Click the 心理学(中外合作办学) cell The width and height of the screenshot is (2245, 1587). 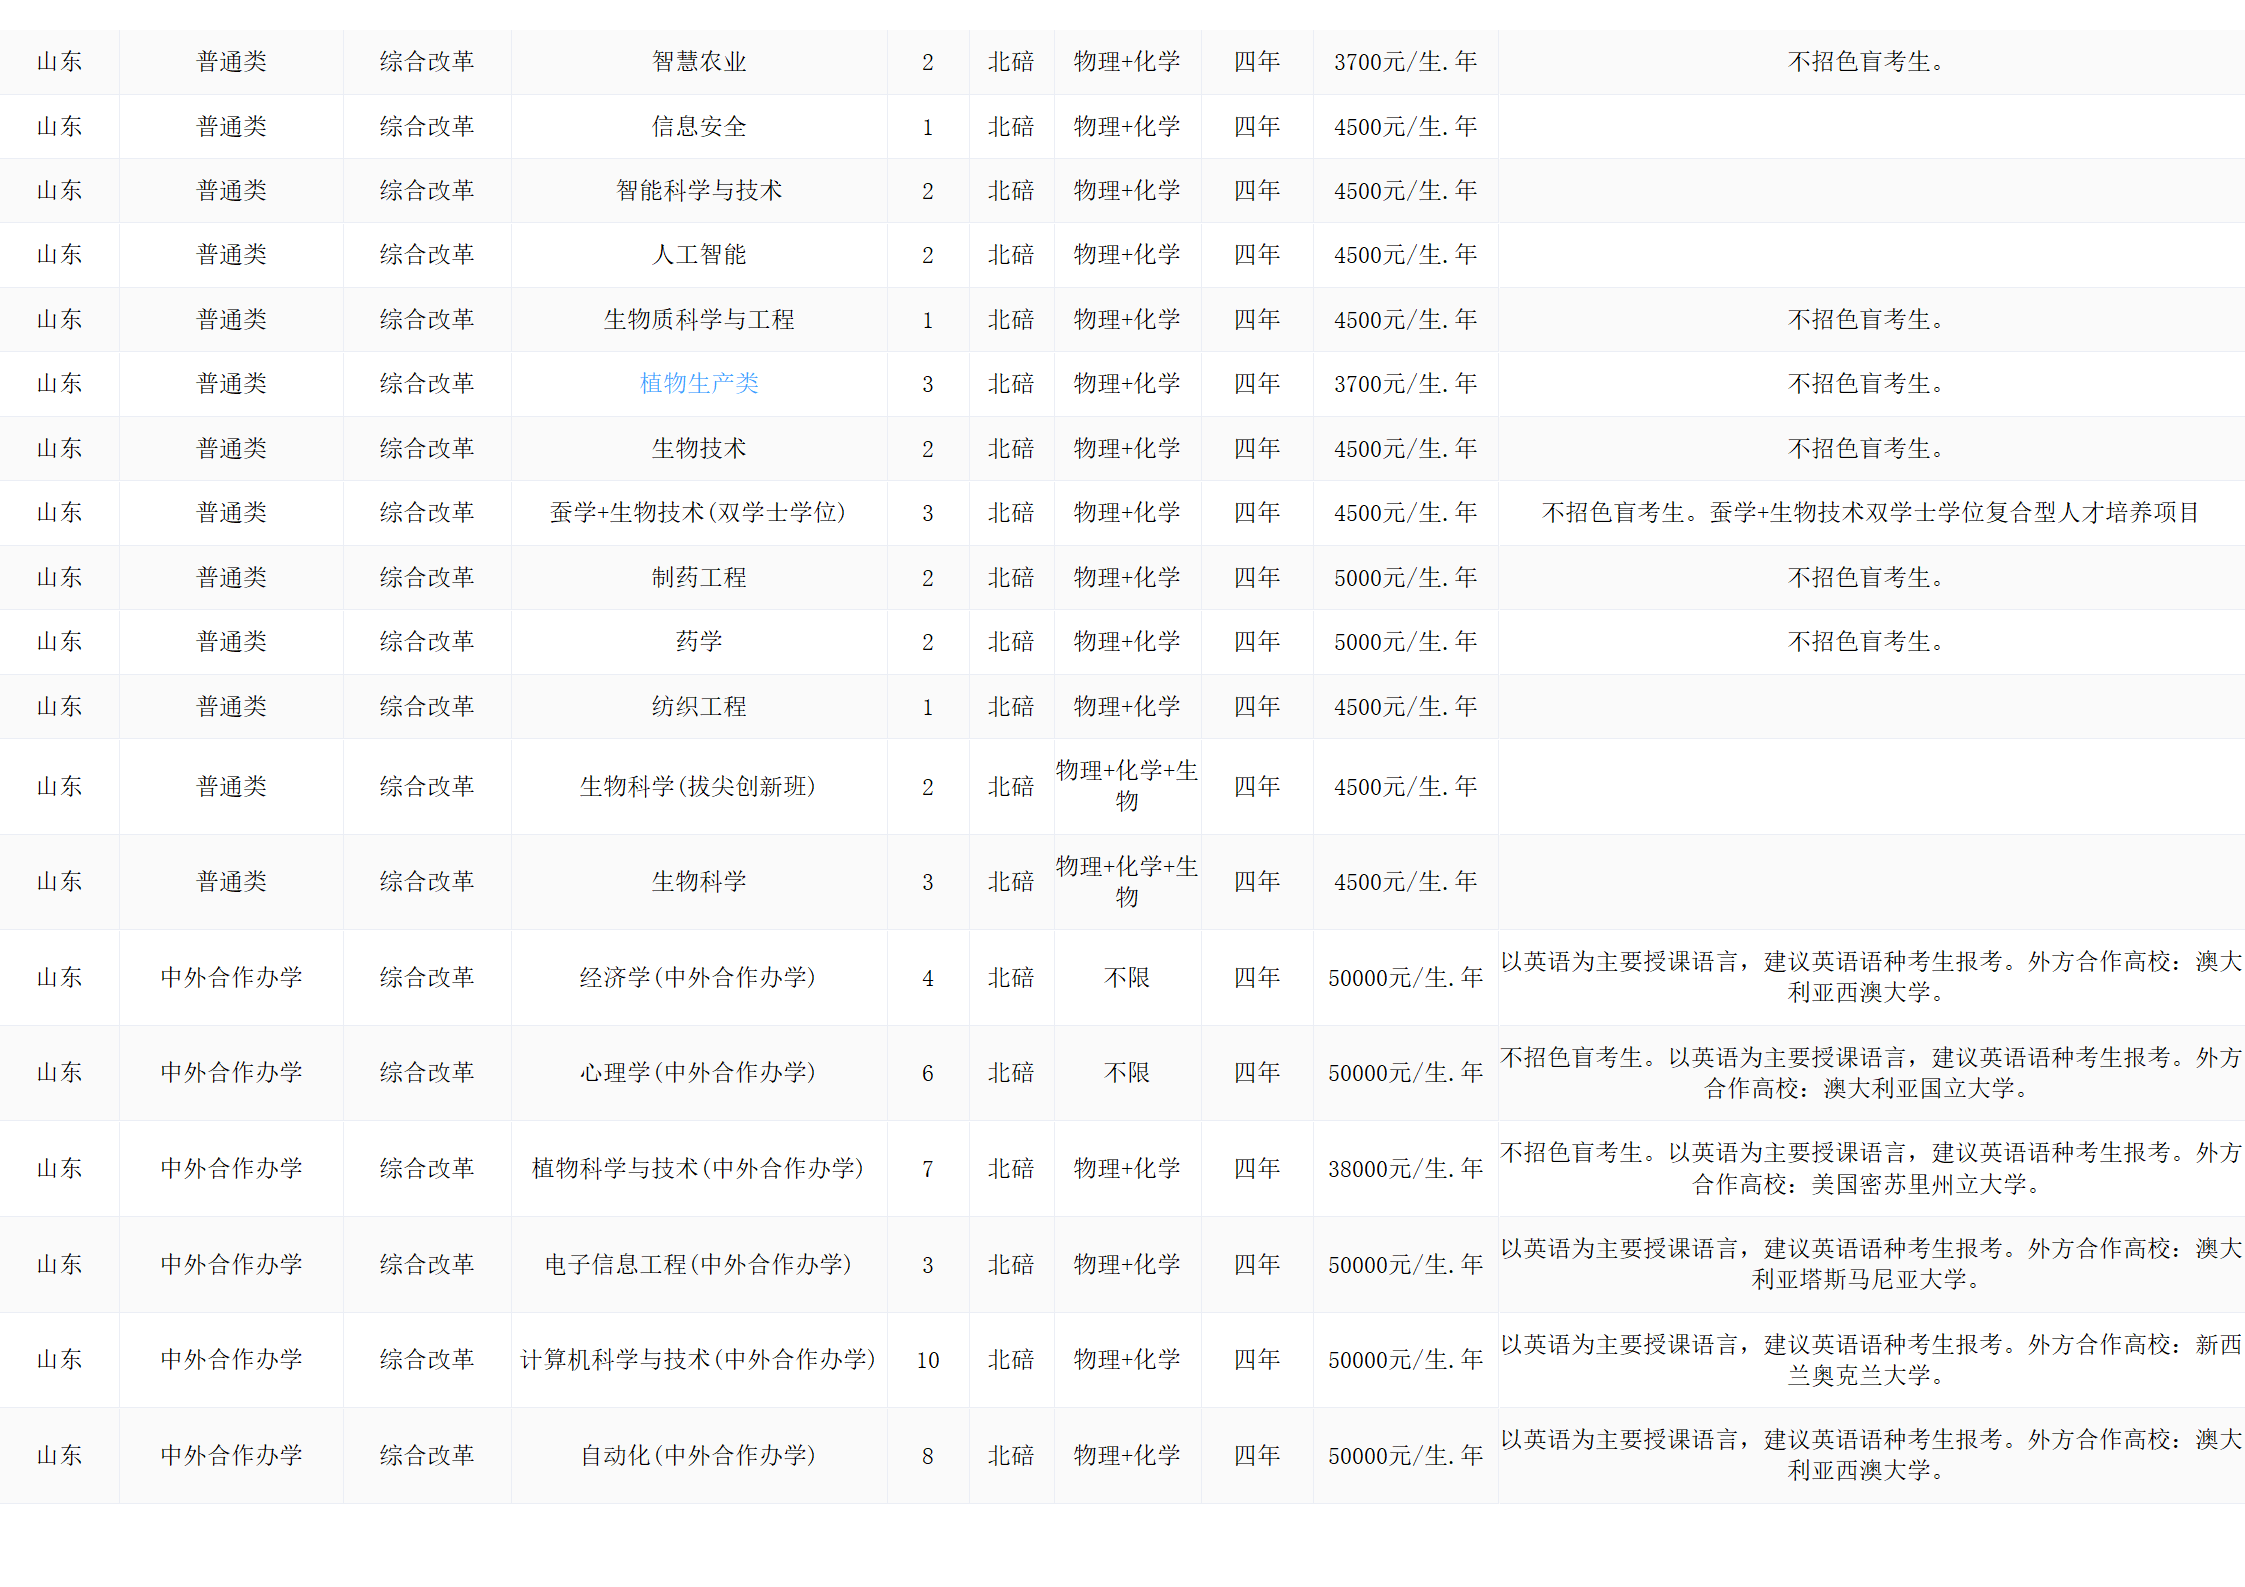[x=699, y=1072]
